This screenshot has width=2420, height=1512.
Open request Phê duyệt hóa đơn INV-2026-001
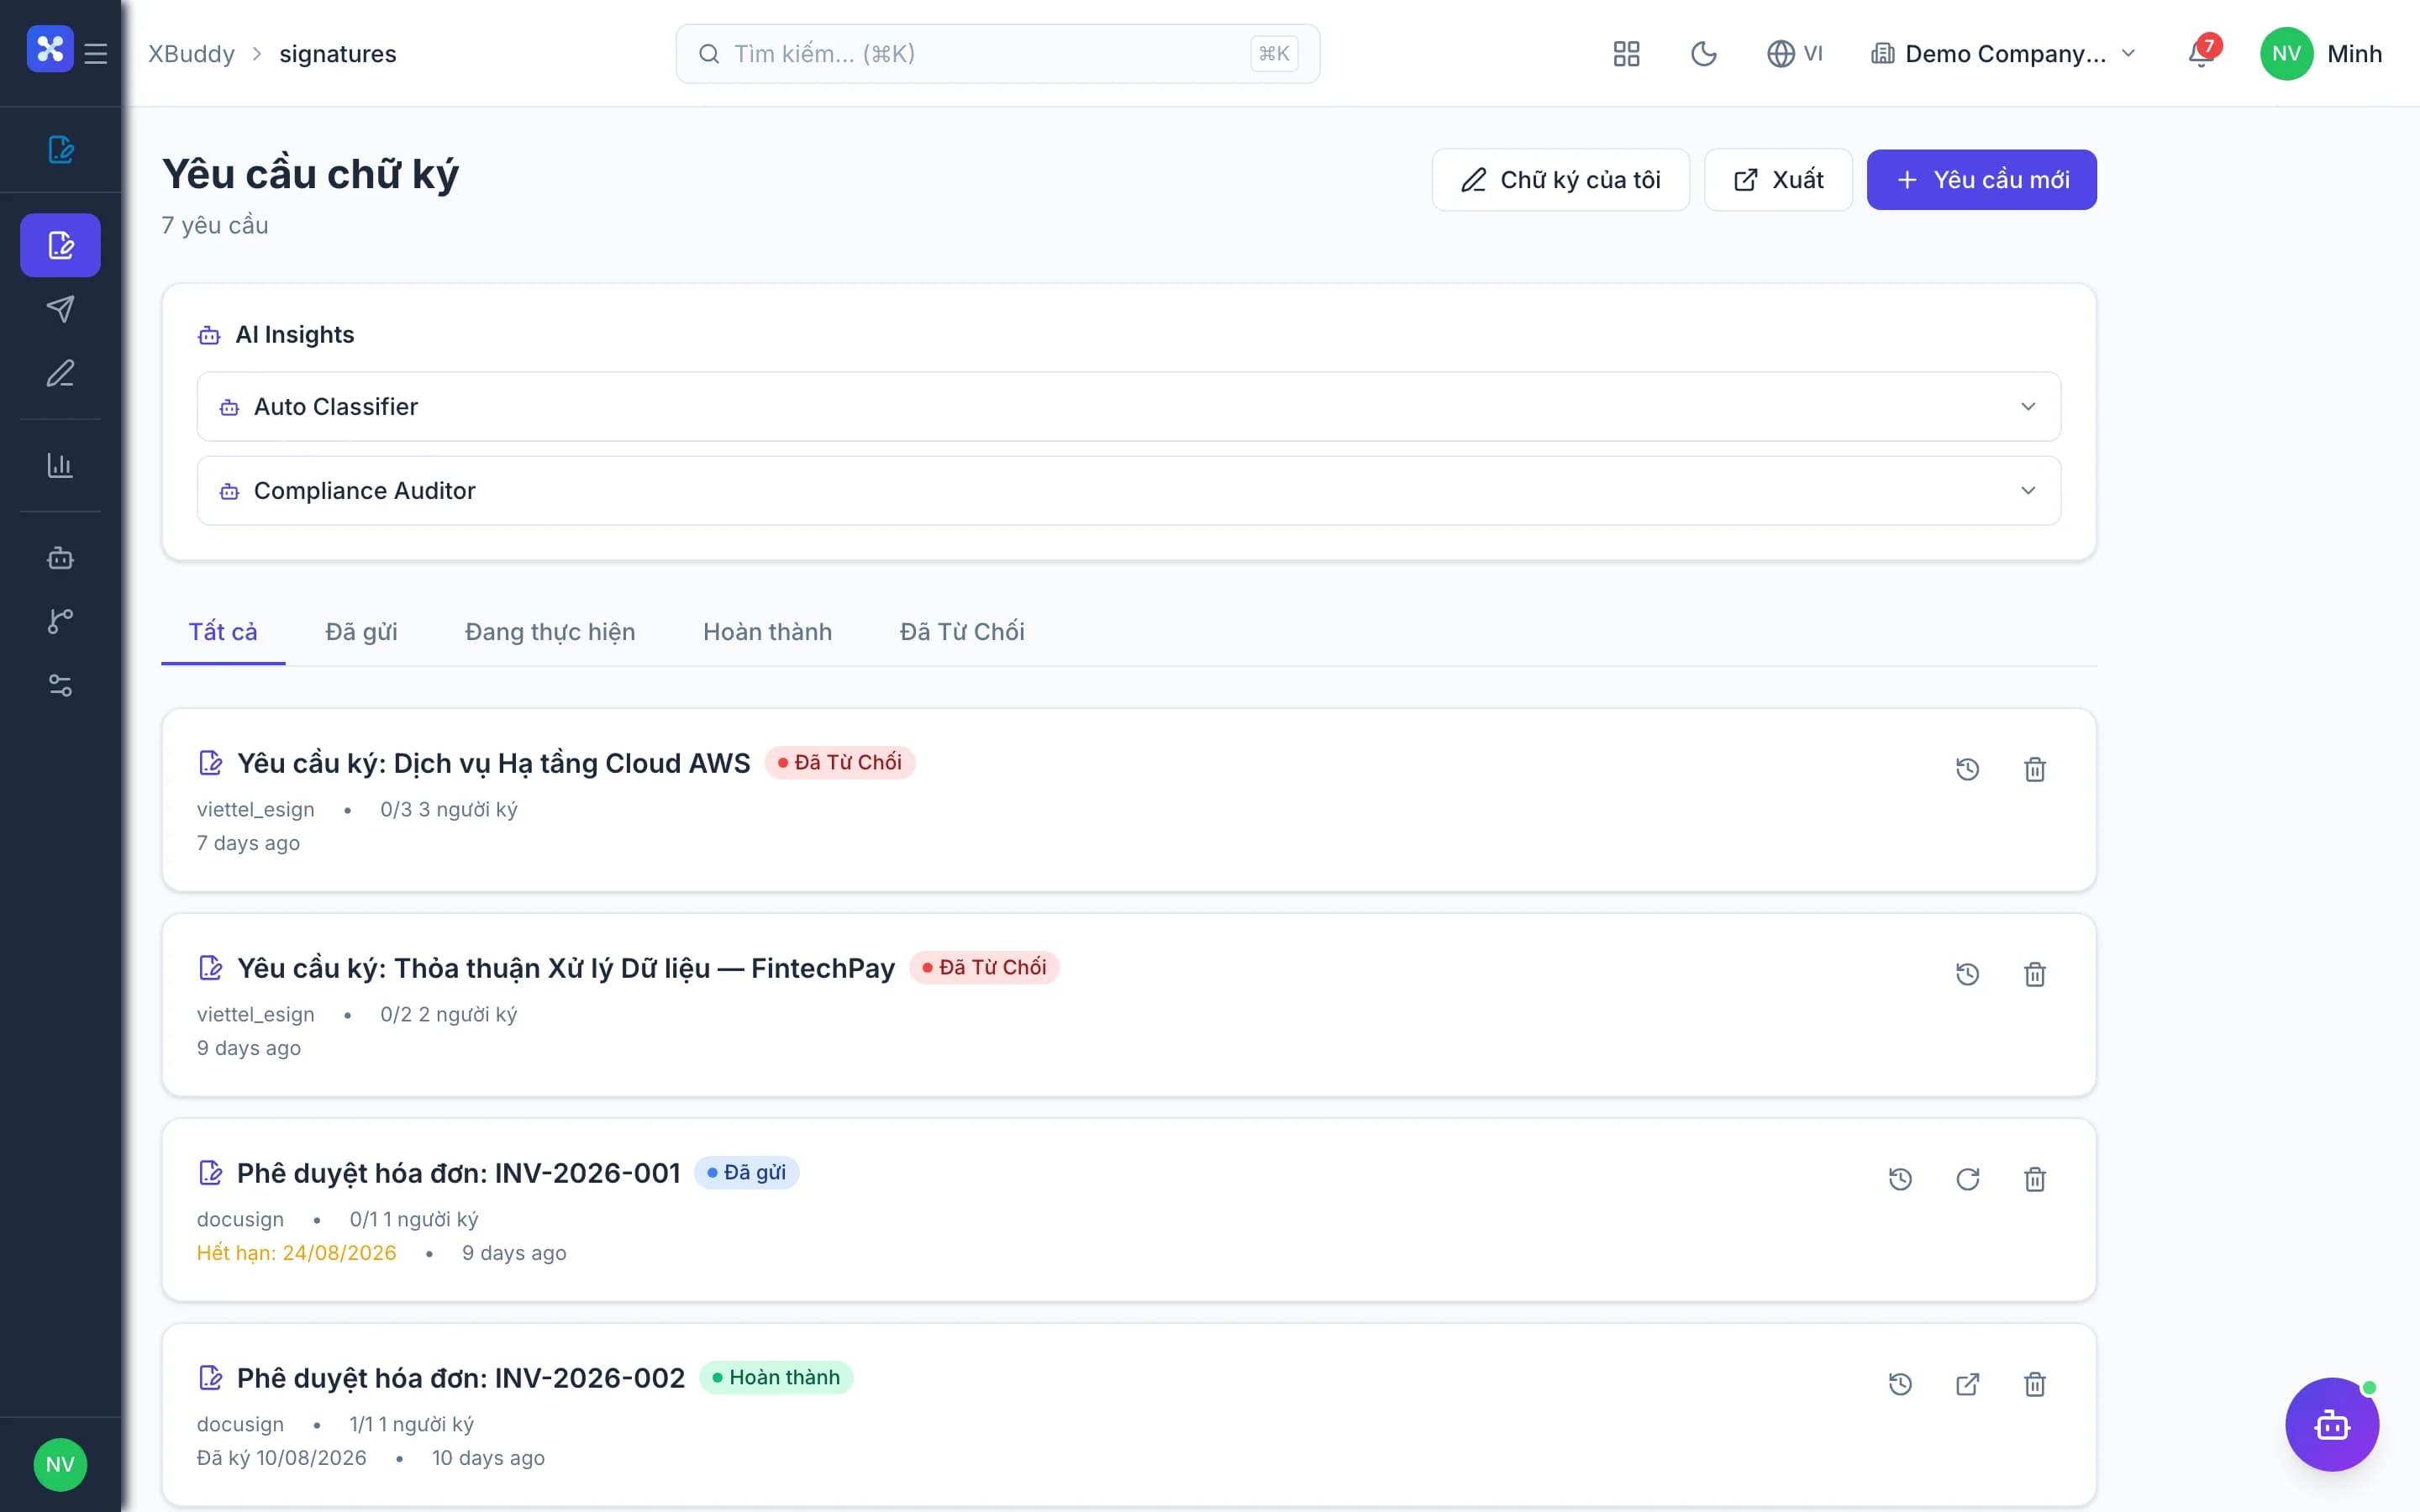point(458,1173)
